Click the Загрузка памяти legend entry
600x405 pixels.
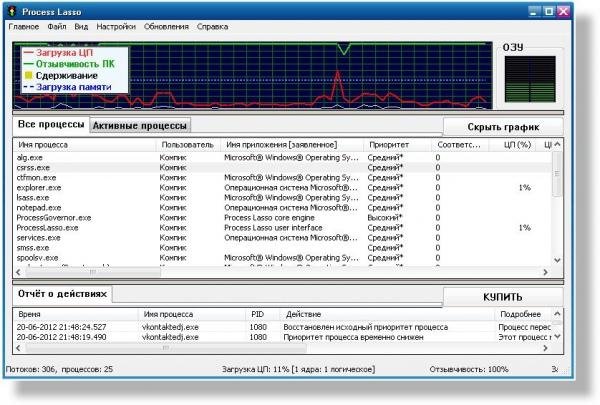click(68, 87)
